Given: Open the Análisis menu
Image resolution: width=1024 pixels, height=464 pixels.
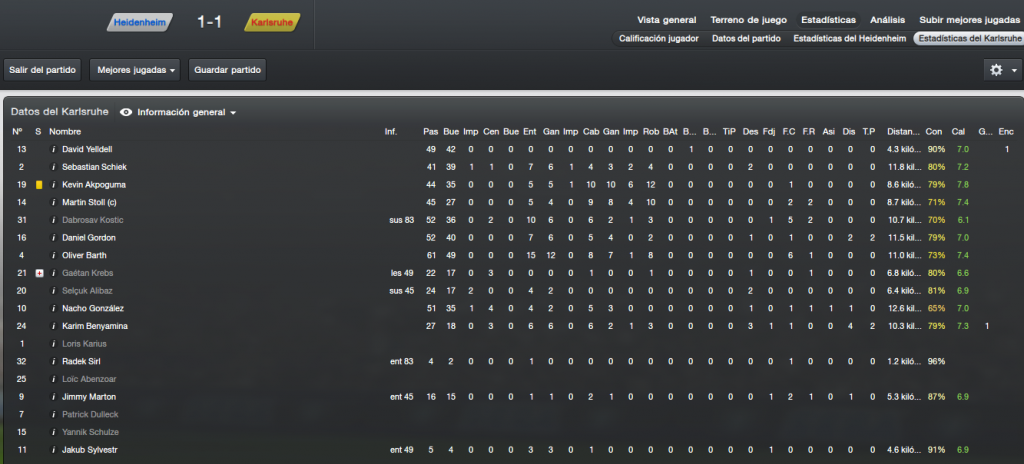Looking at the screenshot, I should [888, 20].
